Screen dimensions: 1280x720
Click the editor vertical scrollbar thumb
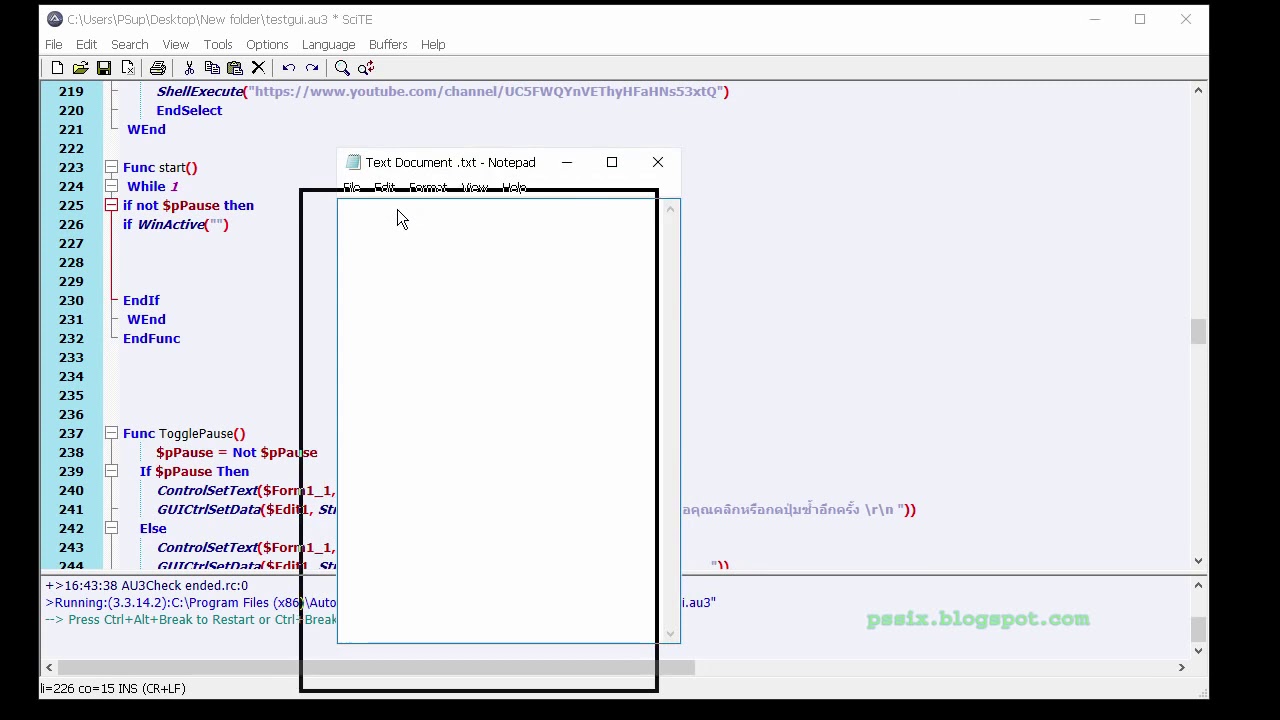click(x=1198, y=331)
